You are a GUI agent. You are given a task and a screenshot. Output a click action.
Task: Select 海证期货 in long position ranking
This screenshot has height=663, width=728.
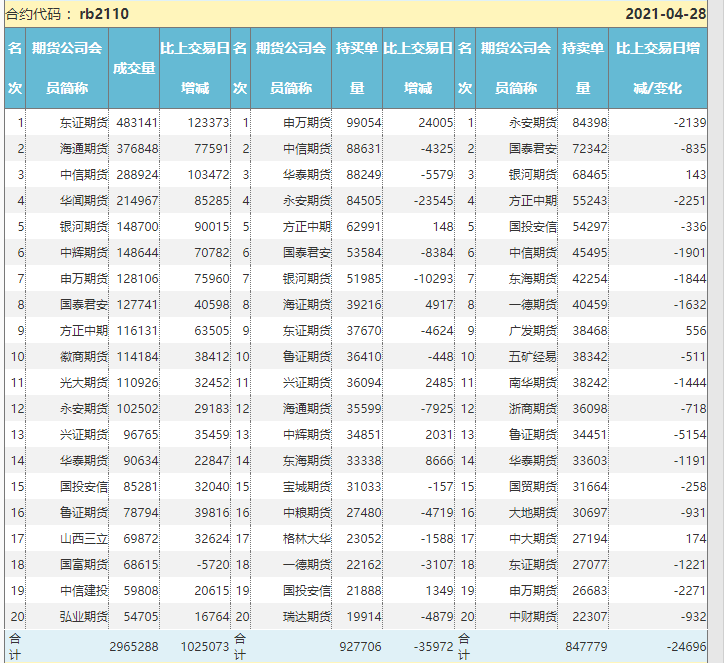tap(307, 305)
